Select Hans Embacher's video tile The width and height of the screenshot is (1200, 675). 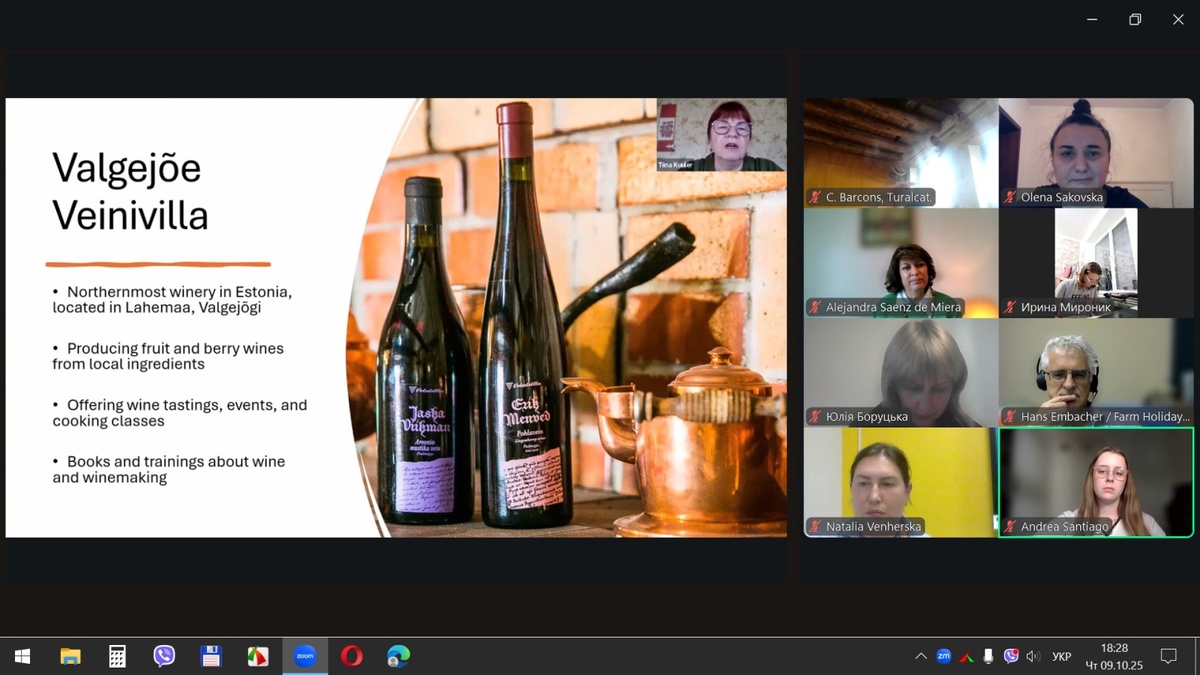point(1095,372)
